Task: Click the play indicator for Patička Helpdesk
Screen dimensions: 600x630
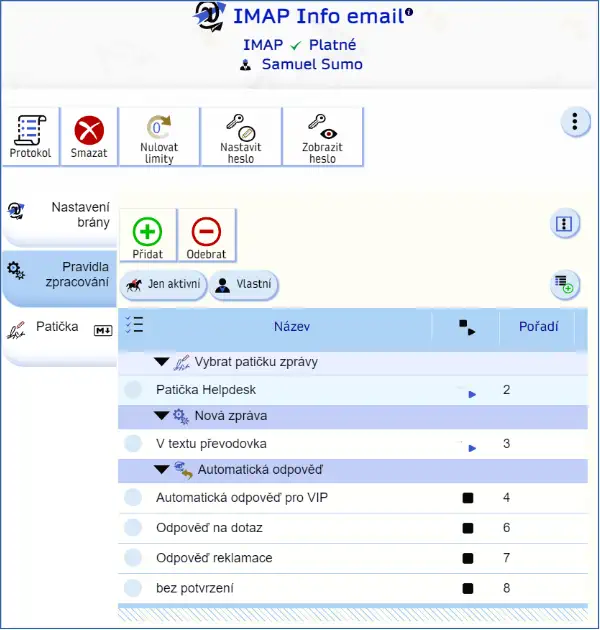Action: [x=472, y=394]
